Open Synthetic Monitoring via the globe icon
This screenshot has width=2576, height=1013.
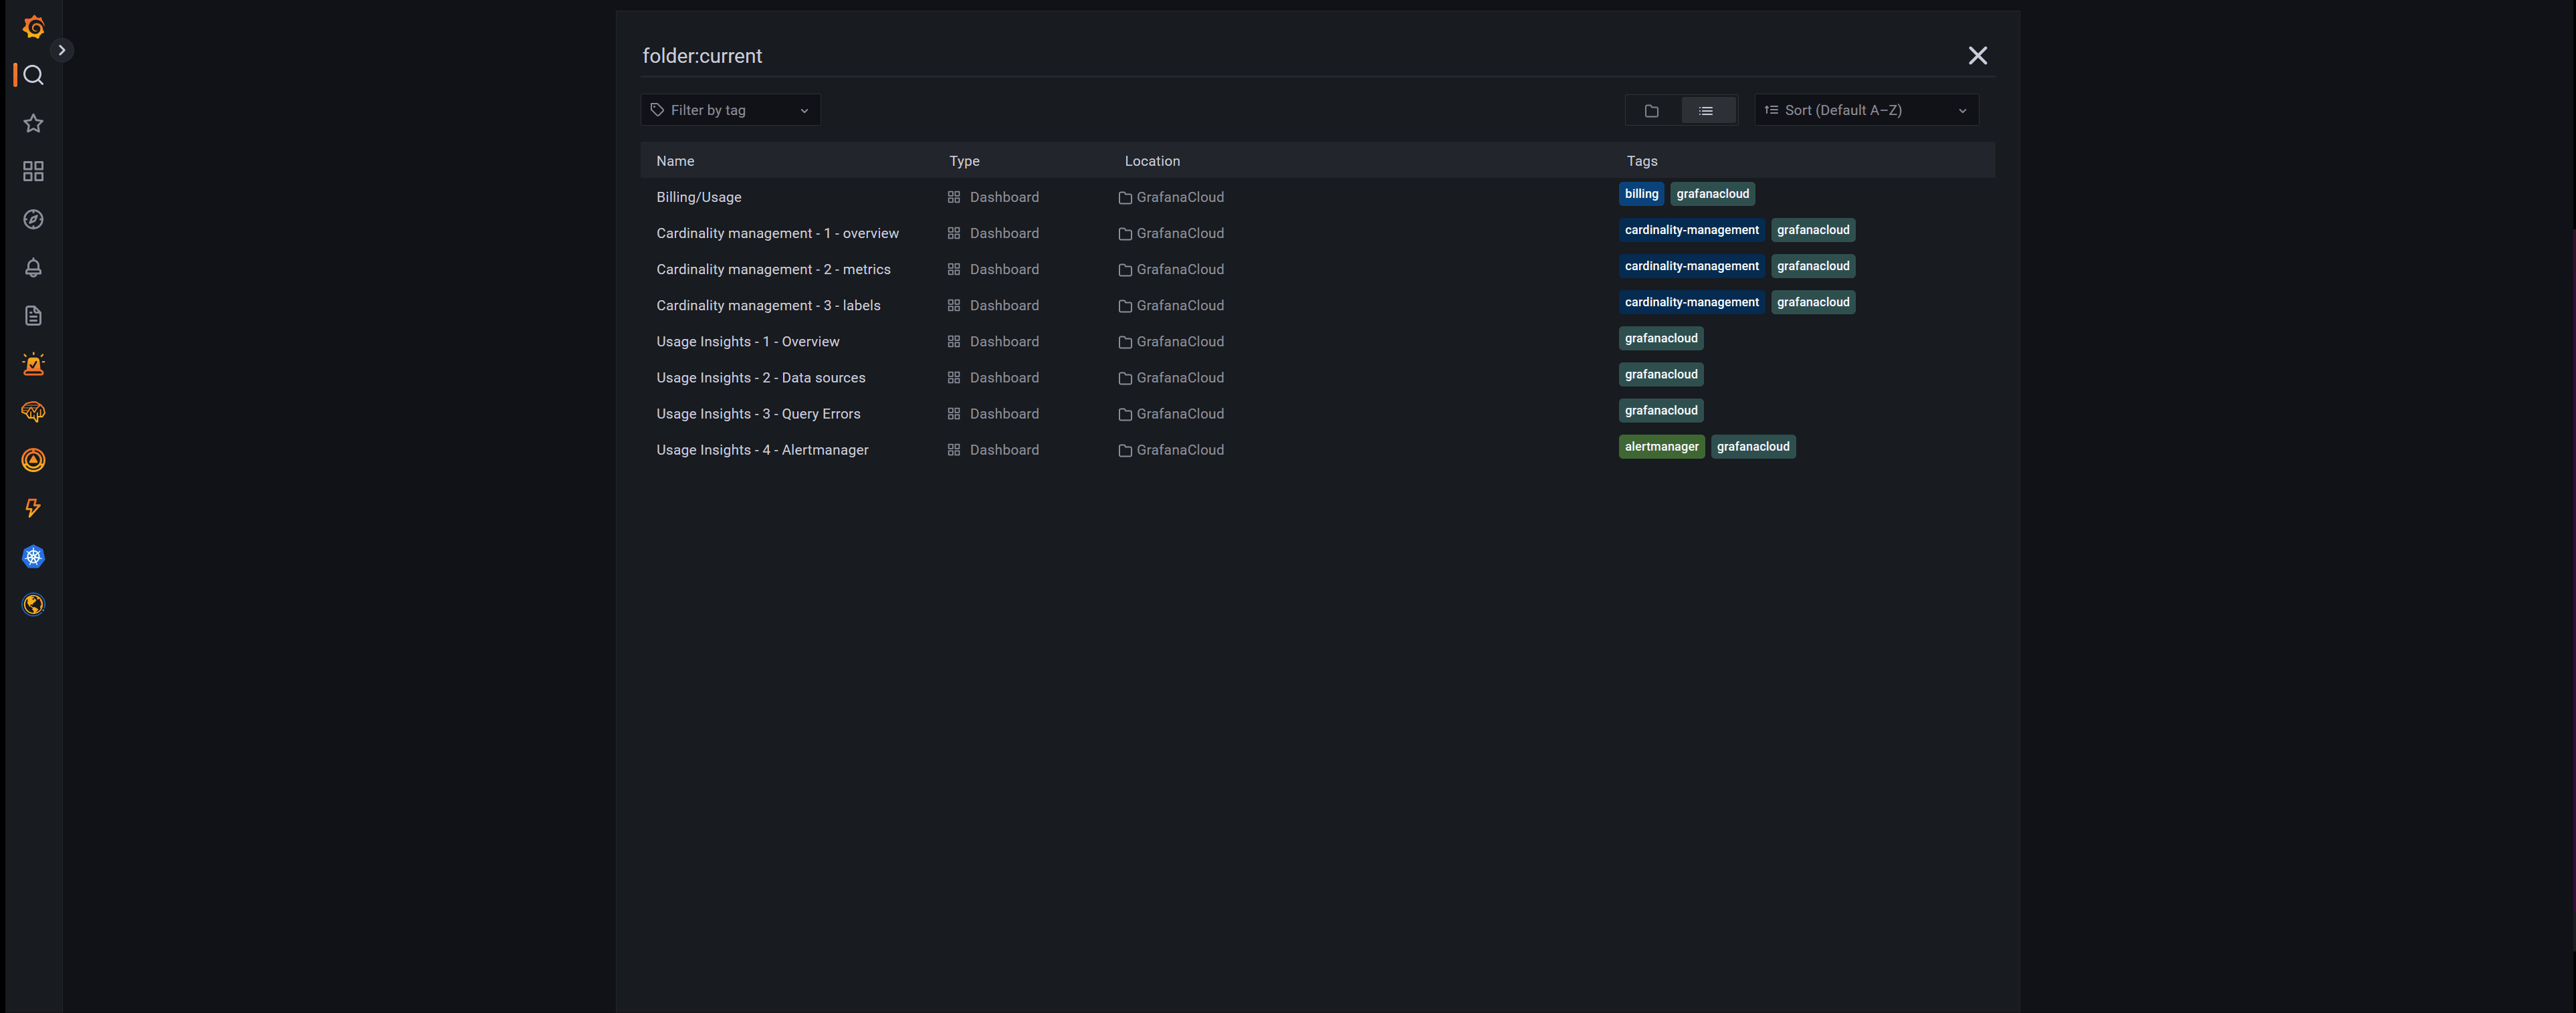click(33, 604)
